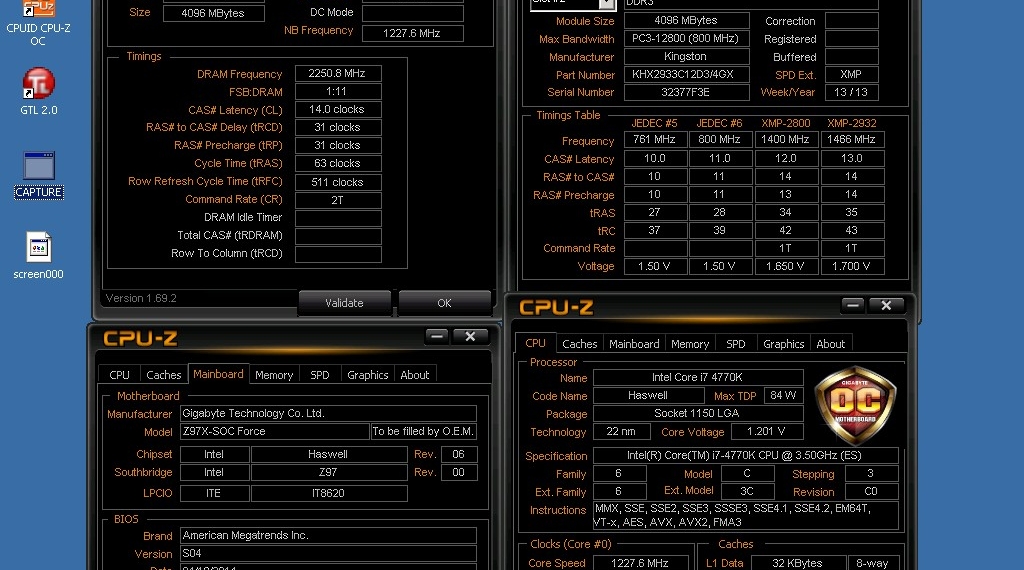The height and width of the screenshot is (570, 1024).
Task: Open Memory tab in Mainboard window
Action: coord(274,375)
